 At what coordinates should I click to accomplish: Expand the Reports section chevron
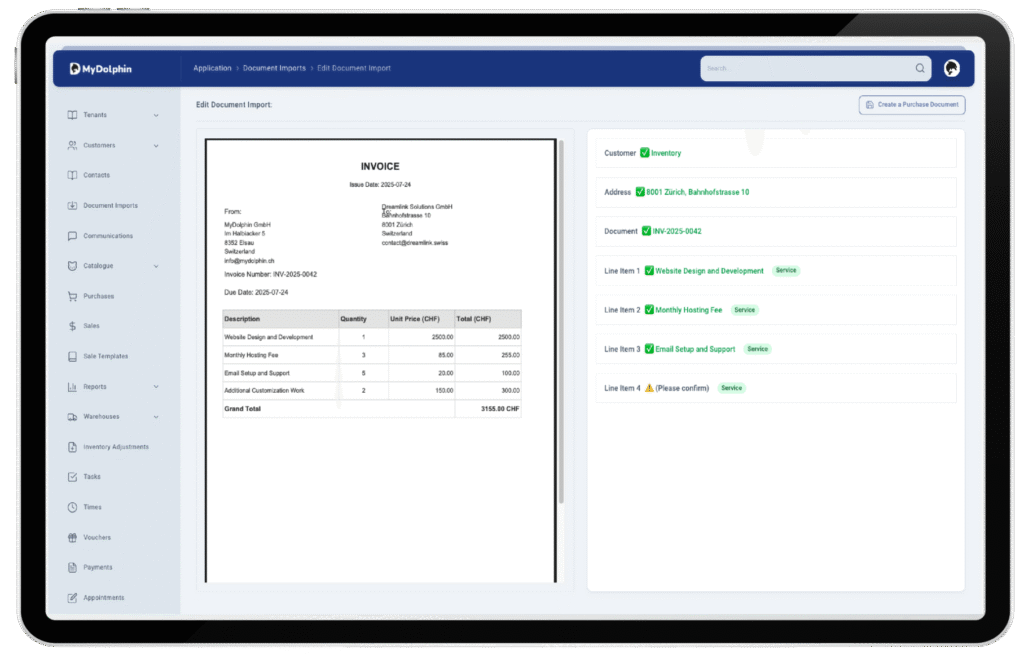[x=156, y=387]
